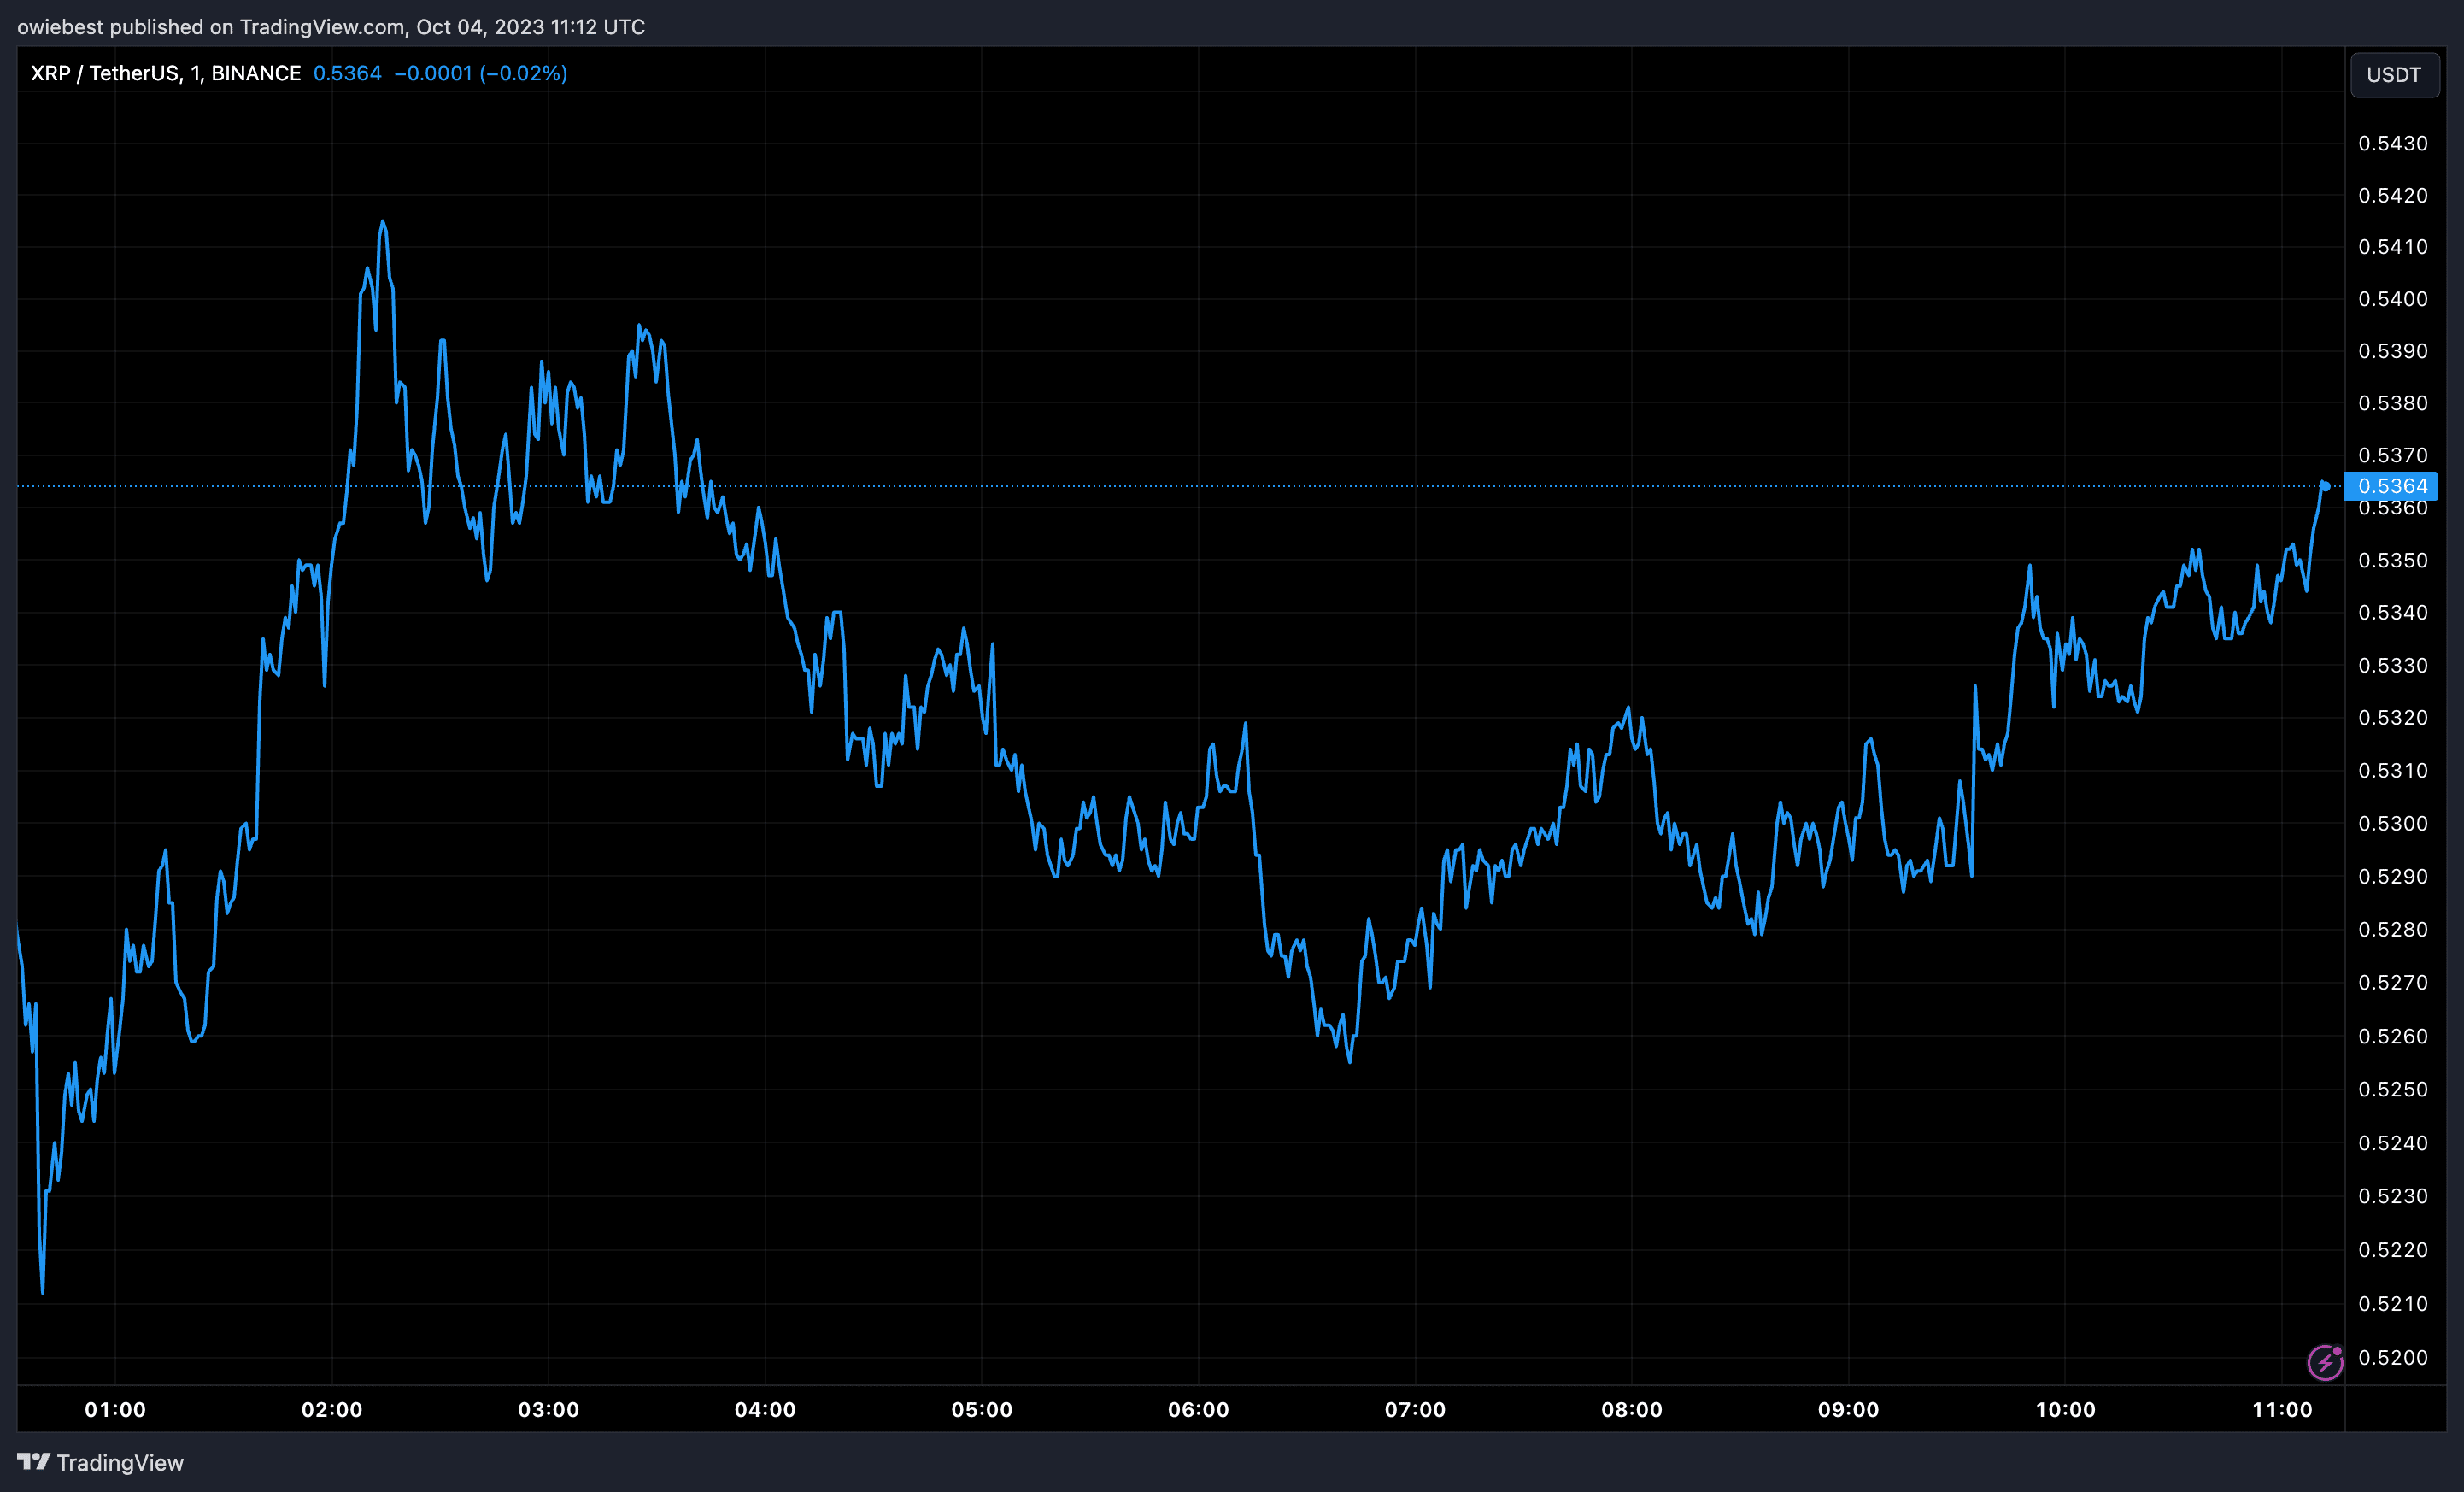Click the 06:00 time axis label
This screenshot has width=2464, height=1492.
pos(1198,1409)
